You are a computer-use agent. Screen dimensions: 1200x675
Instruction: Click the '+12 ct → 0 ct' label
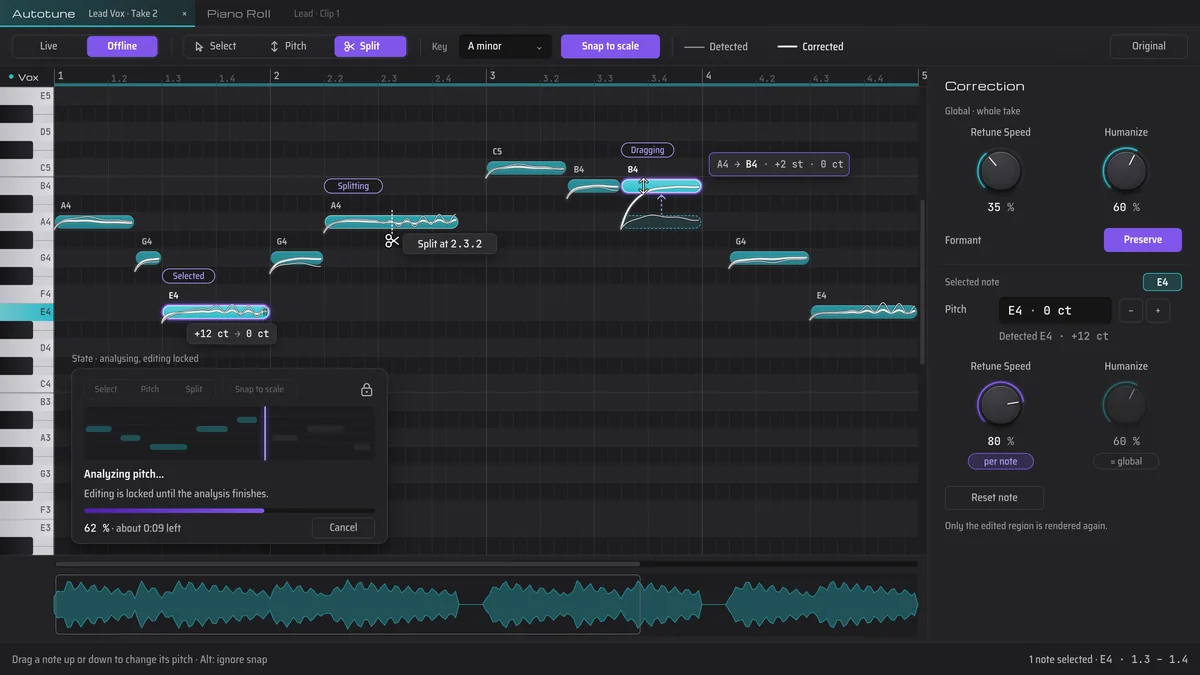(232, 334)
